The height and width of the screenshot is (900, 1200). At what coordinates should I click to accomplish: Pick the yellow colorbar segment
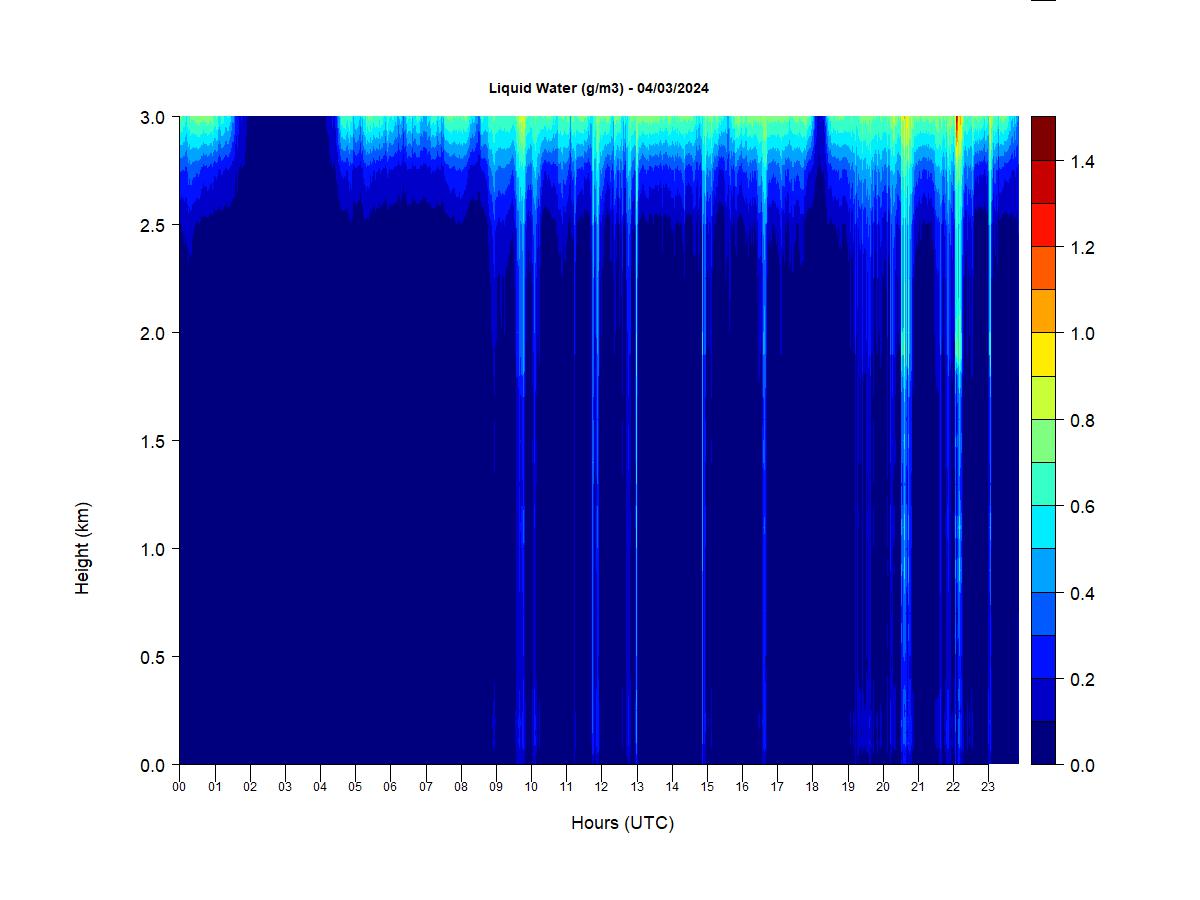point(1043,354)
